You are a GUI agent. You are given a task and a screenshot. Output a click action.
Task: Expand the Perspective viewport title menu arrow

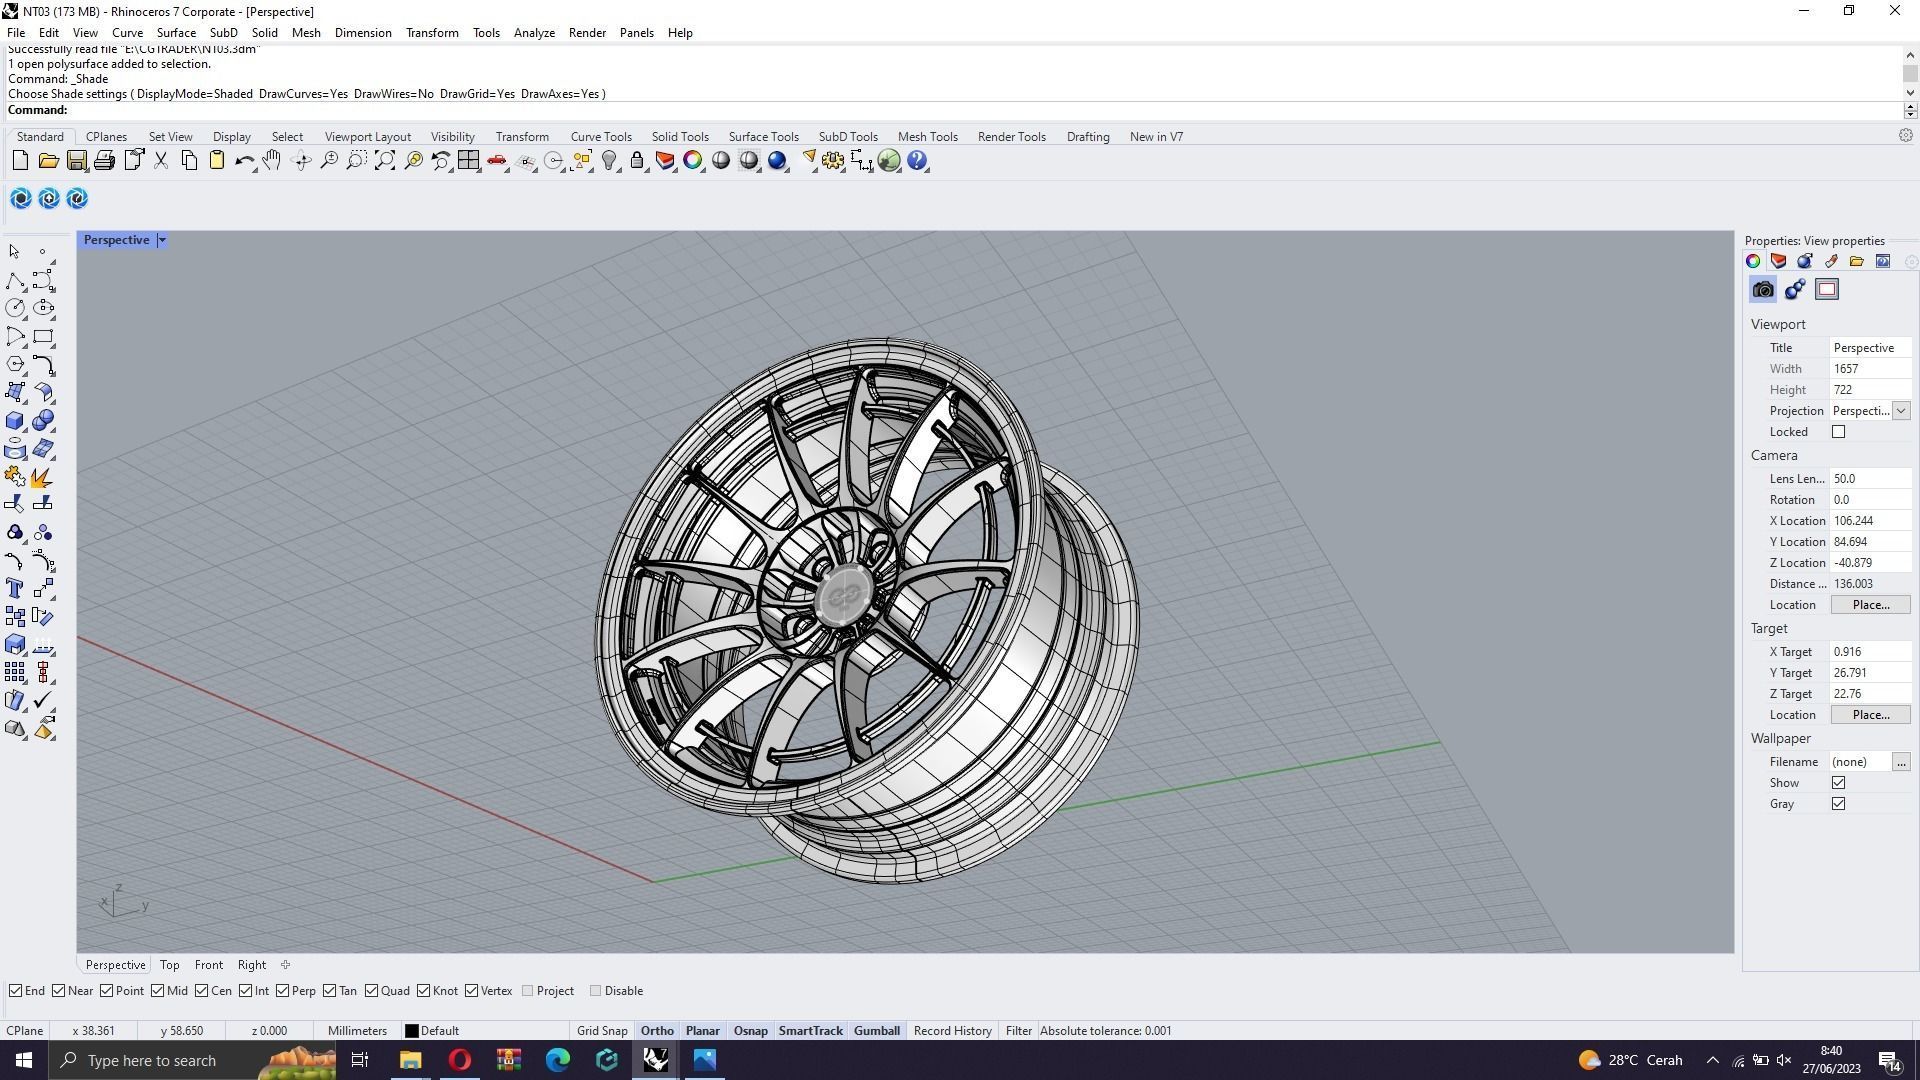(162, 240)
